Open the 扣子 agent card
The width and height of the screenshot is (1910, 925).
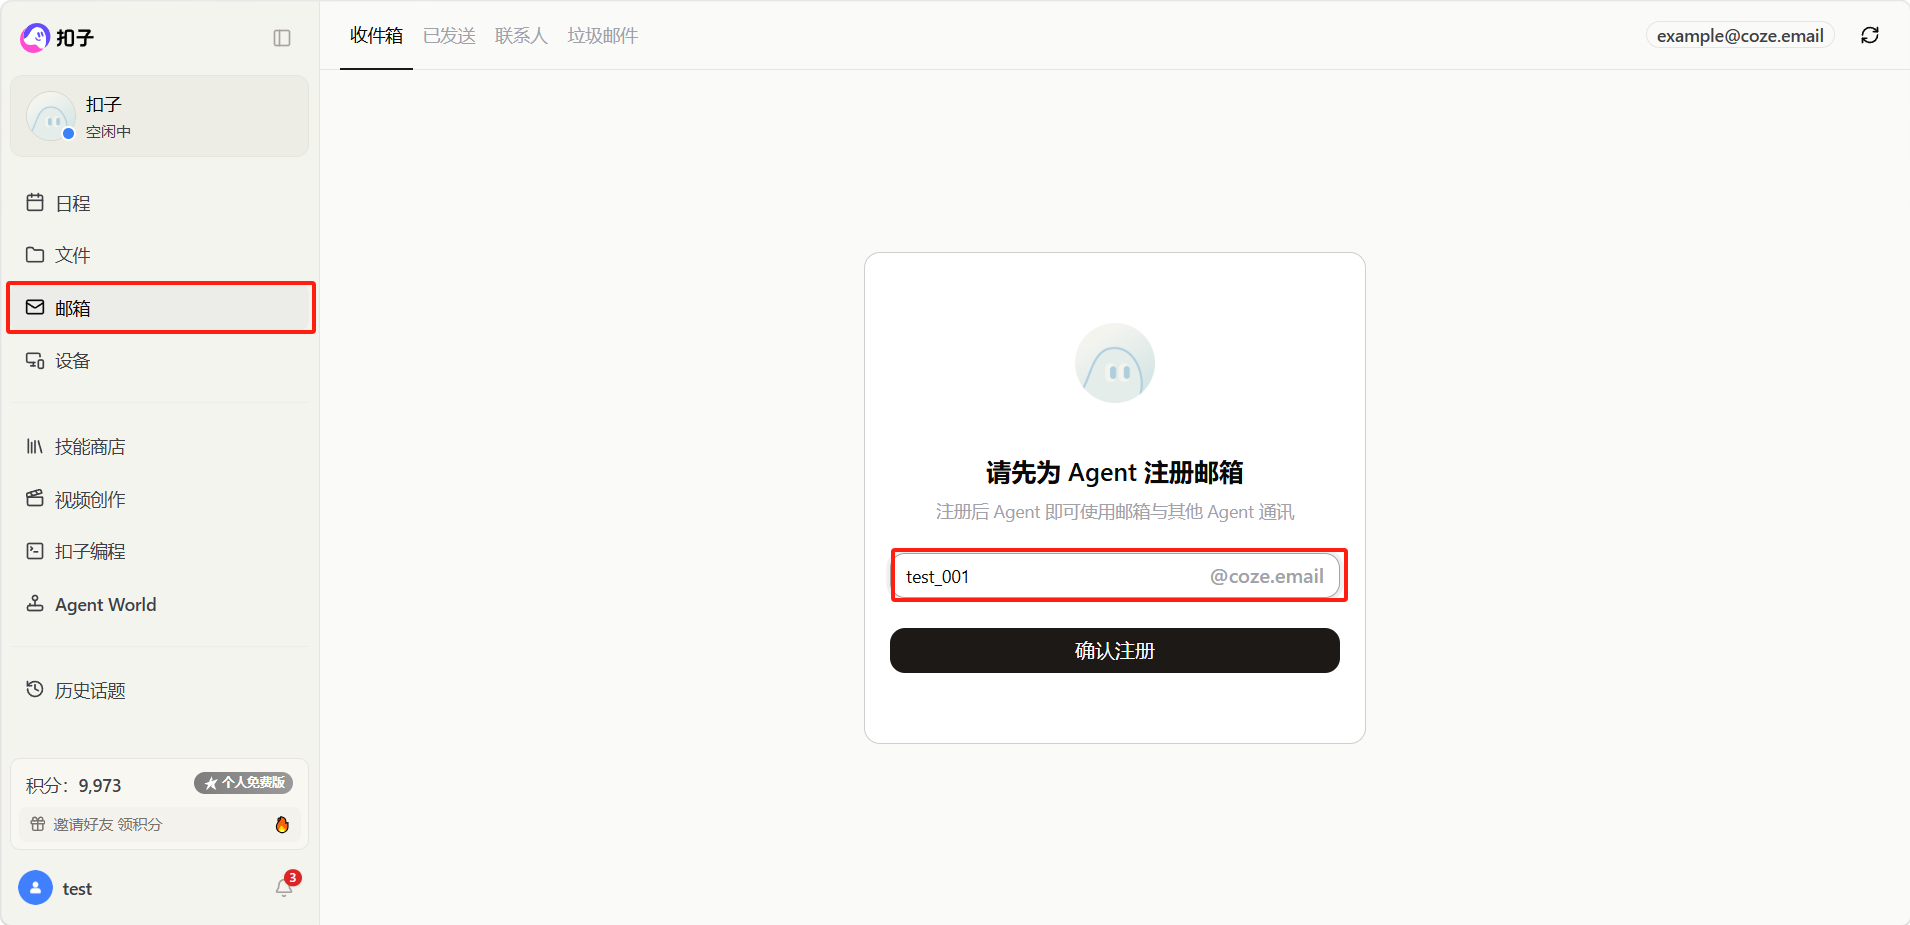click(x=159, y=116)
